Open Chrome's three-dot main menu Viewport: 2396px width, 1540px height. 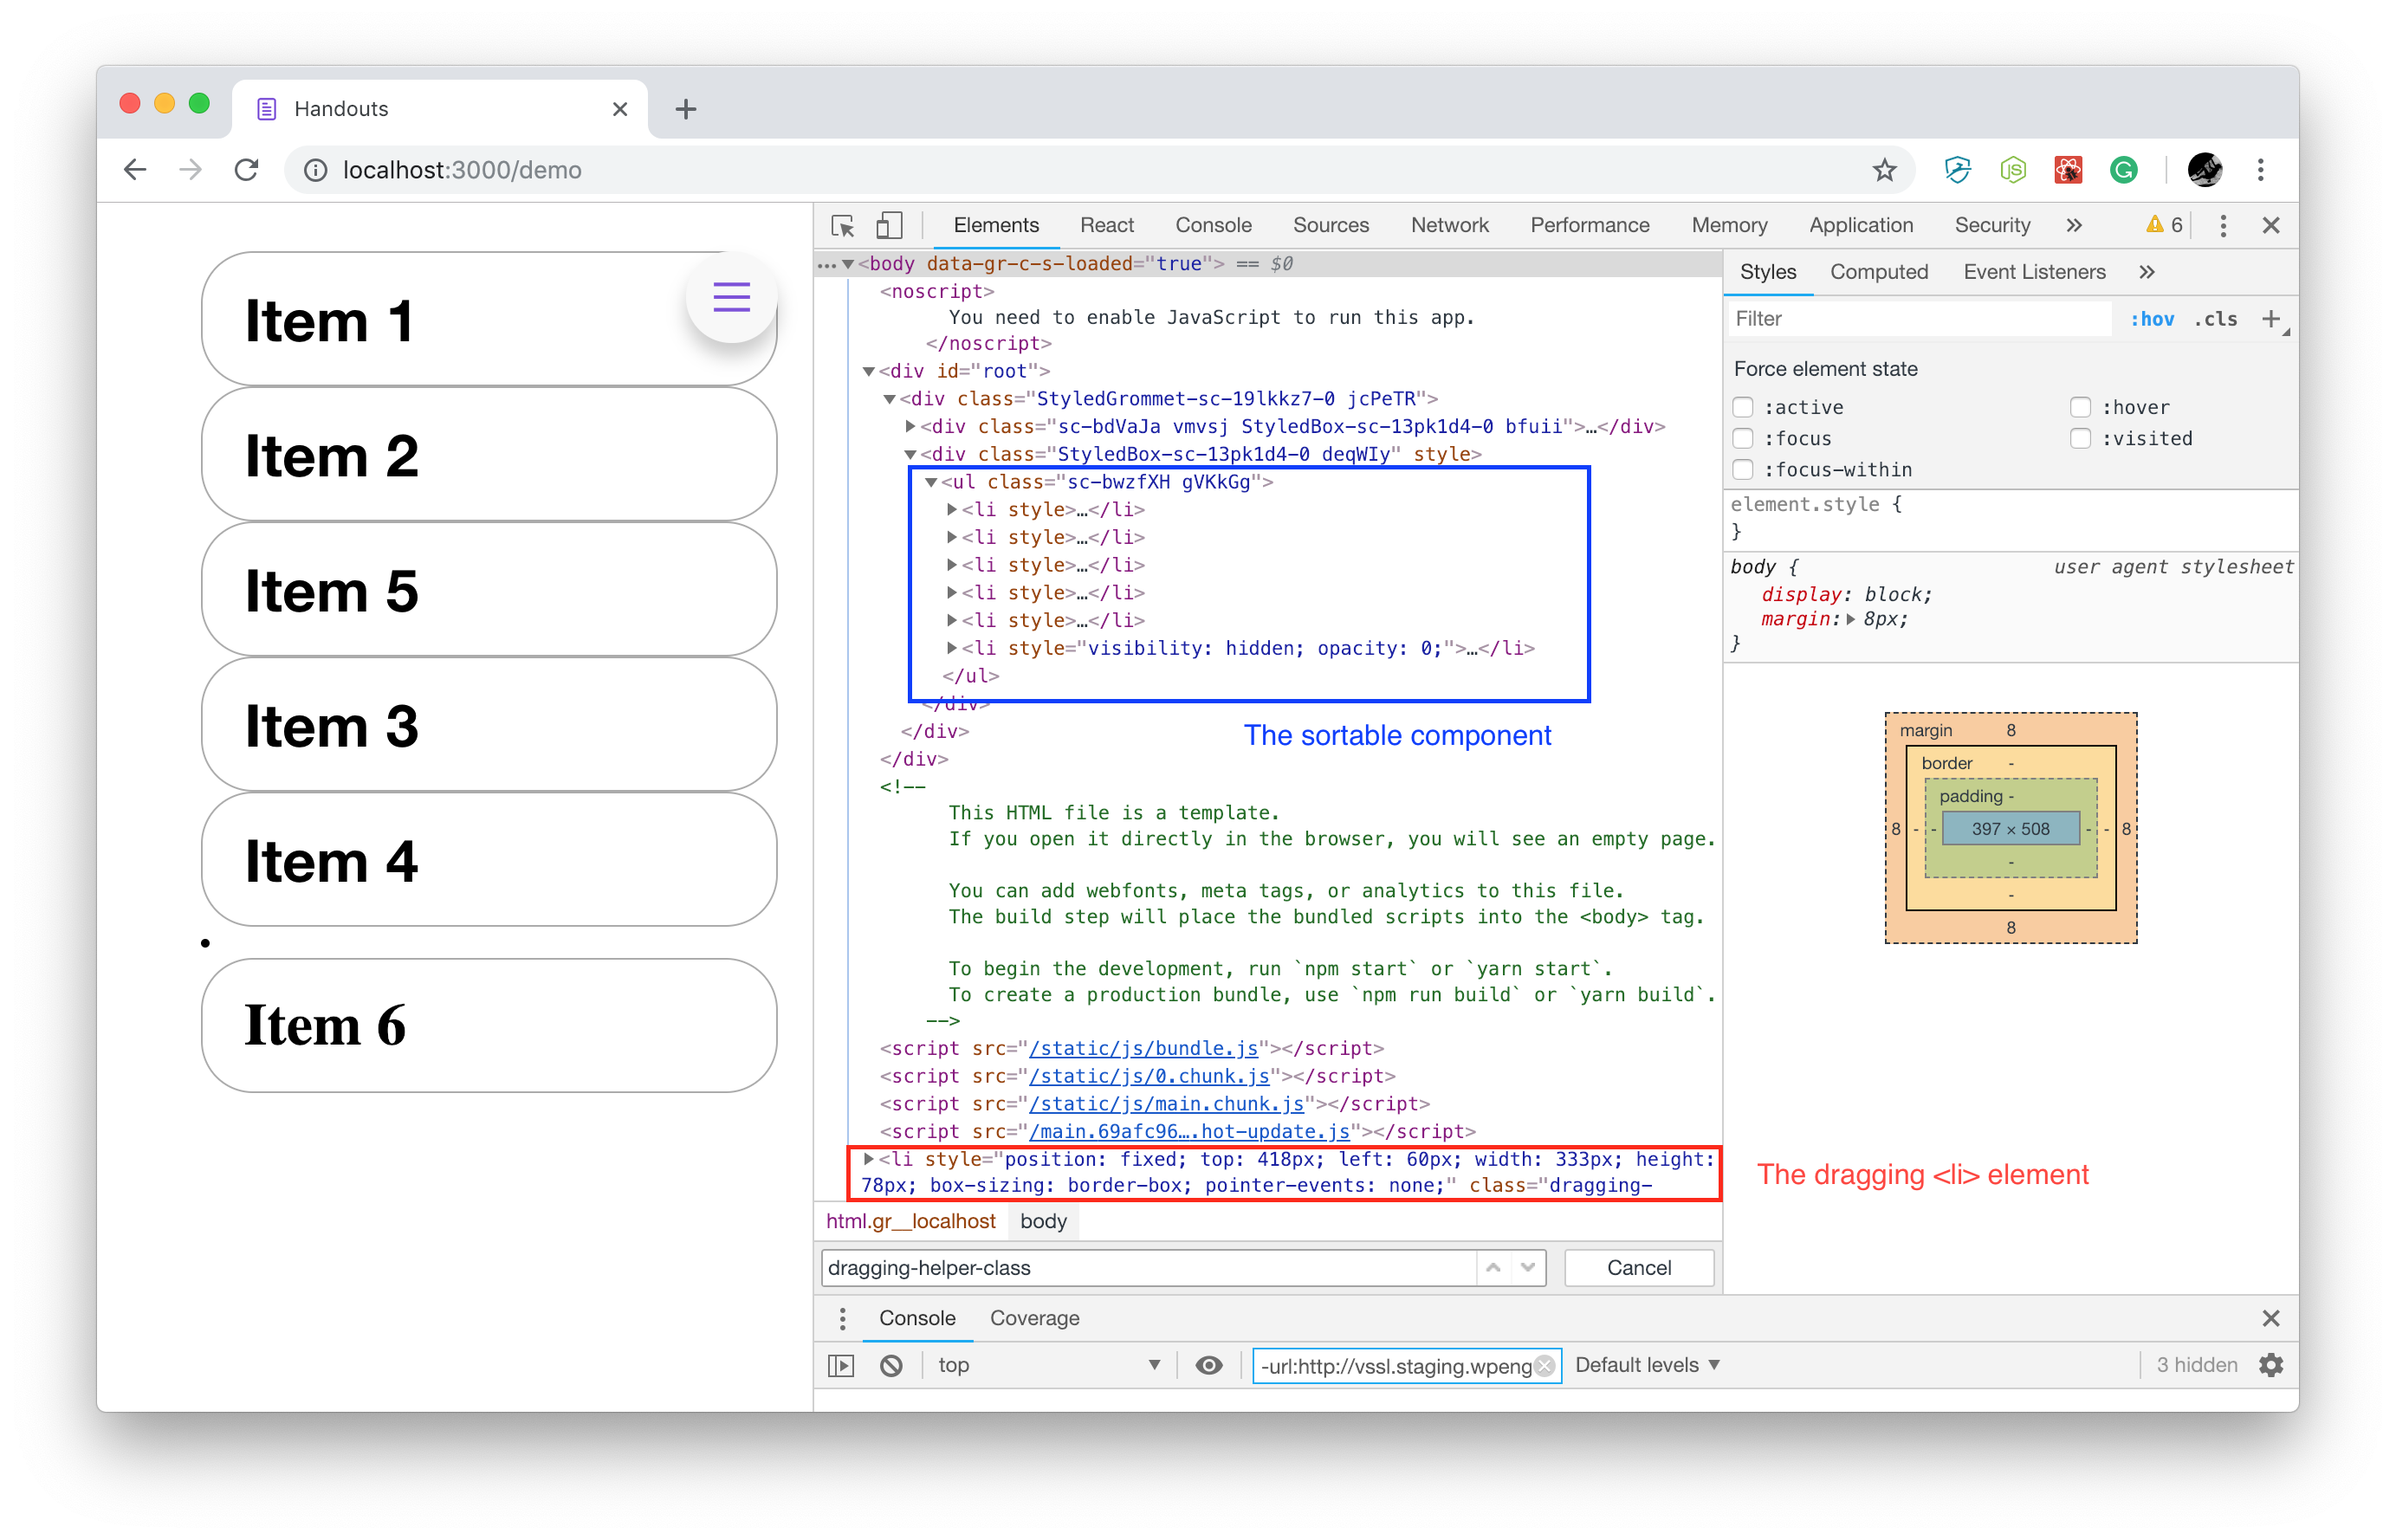2260,170
